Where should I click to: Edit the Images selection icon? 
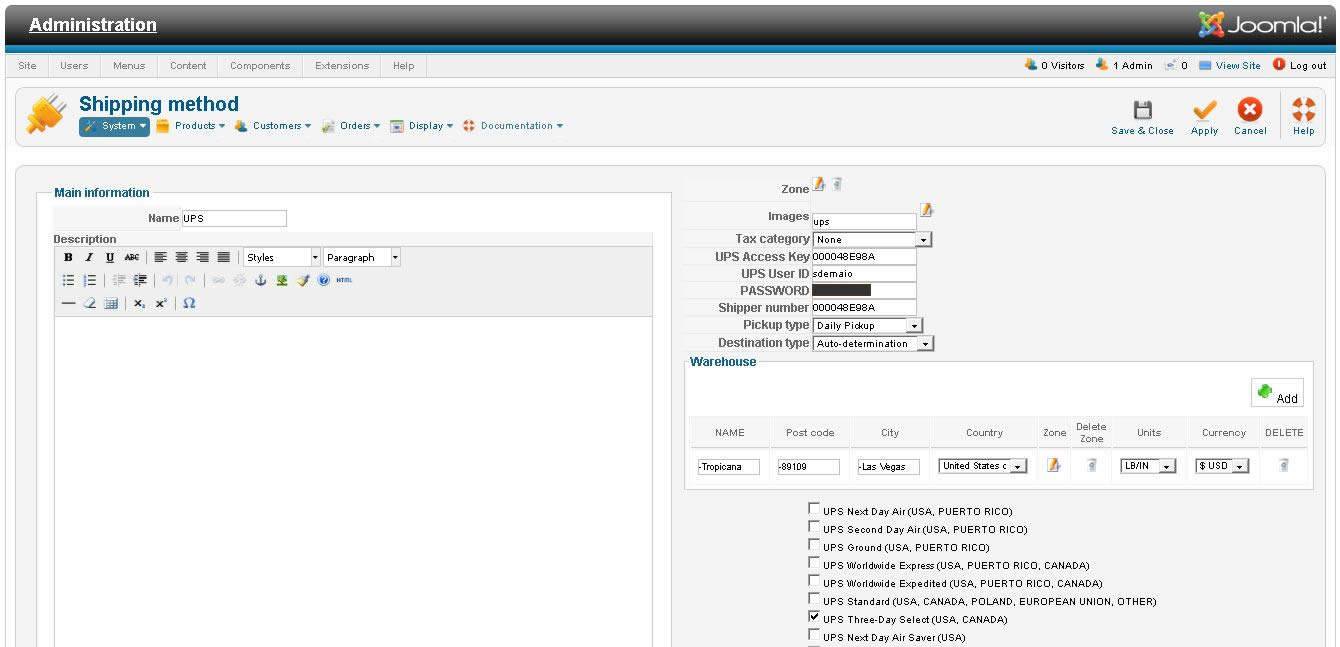pyautogui.click(x=926, y=209)
